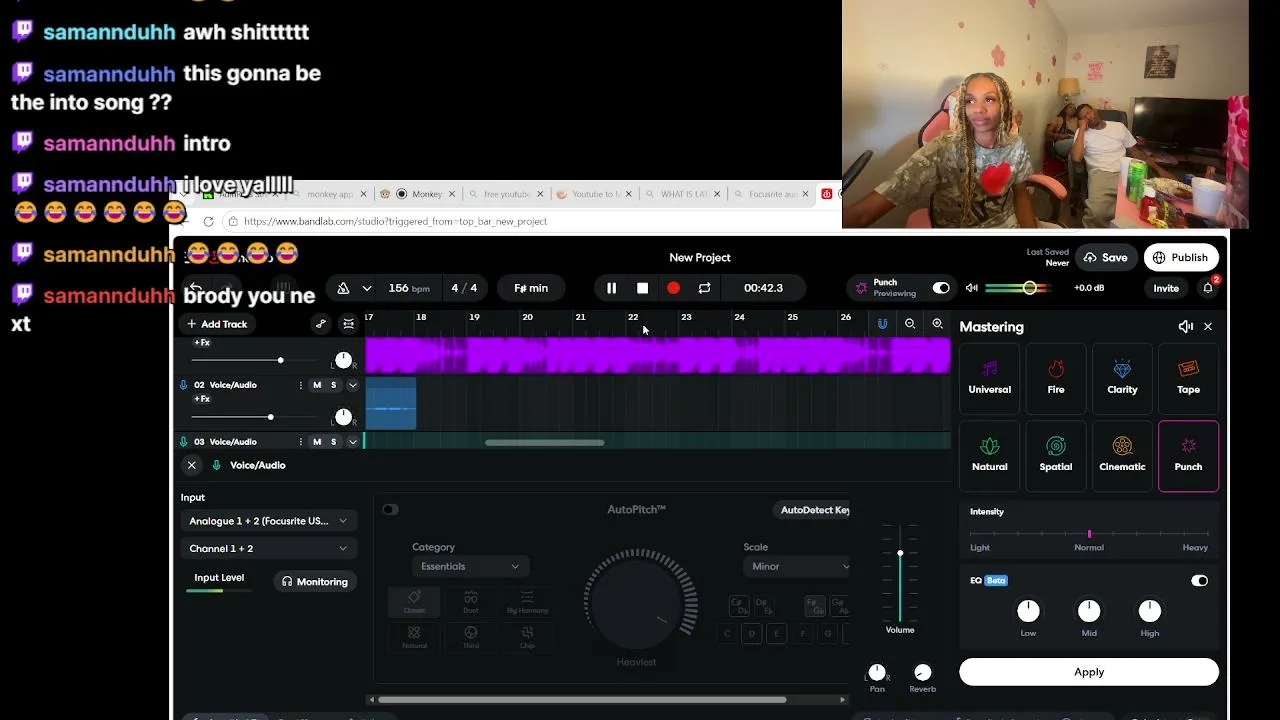Screen dimensions: 1280x720
Task: Select the Spatial mastering preset
Action: [x=1056, y=455]
